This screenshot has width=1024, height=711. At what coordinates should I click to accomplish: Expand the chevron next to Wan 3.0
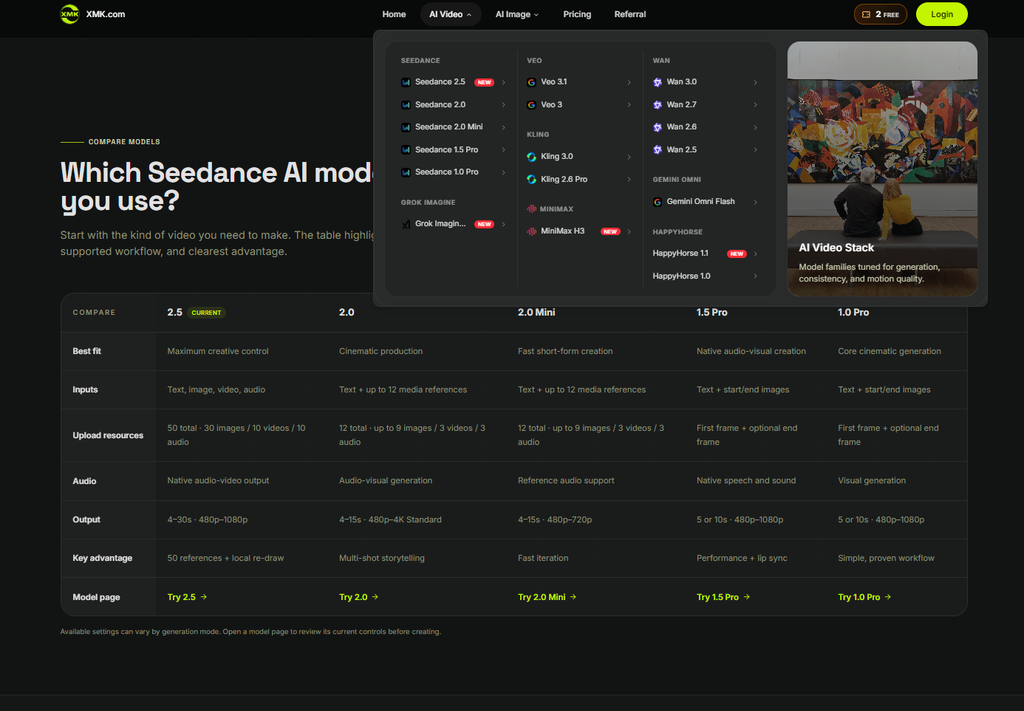coord(755,82)
